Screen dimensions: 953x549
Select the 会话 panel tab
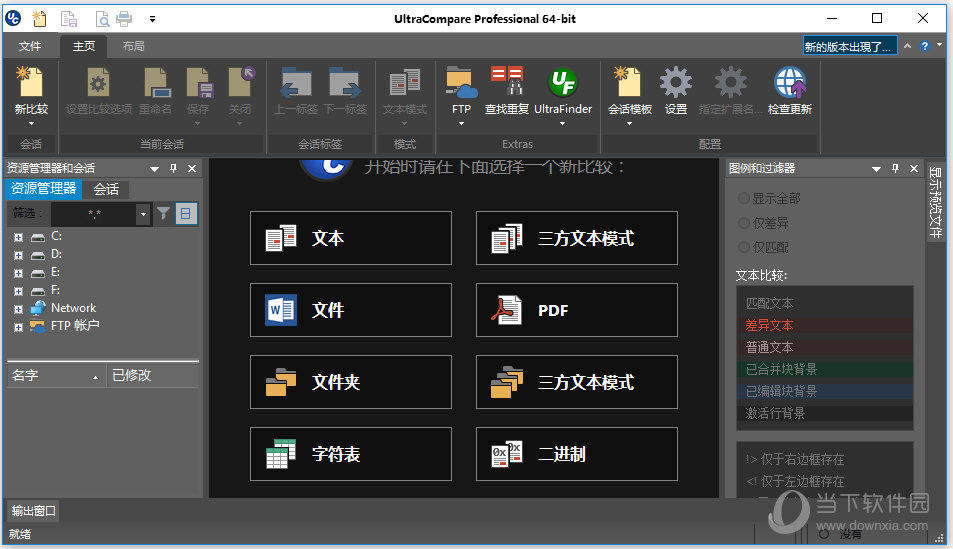106,189
